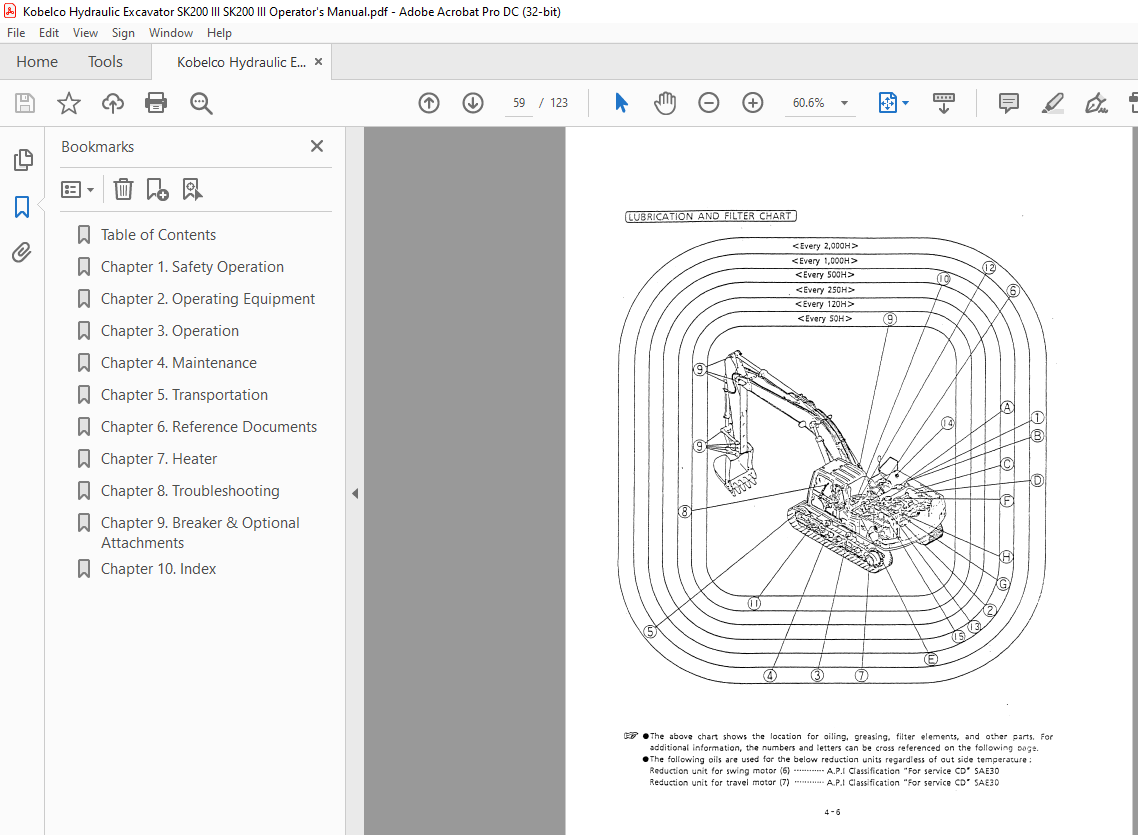Viewport: 1138px width, 835px height.
Task: Click the page number input field
Action: coord(519,103)
